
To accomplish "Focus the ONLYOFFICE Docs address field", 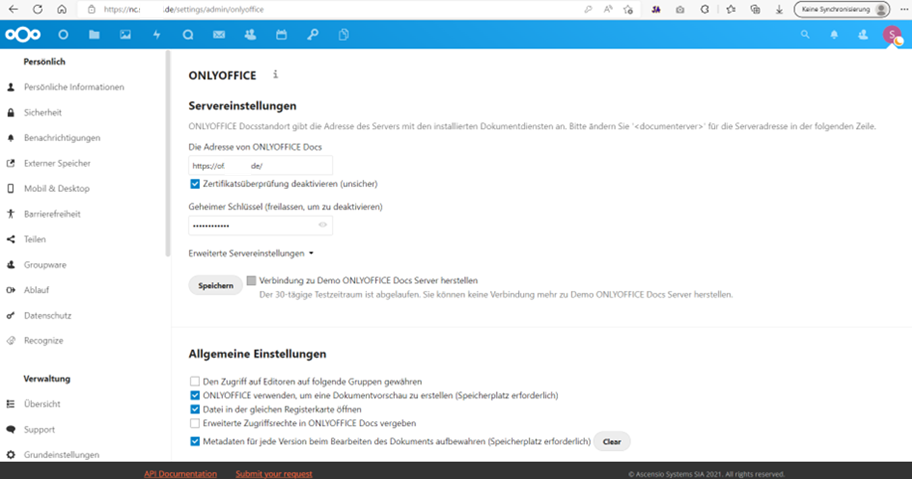I will point(260,166).
